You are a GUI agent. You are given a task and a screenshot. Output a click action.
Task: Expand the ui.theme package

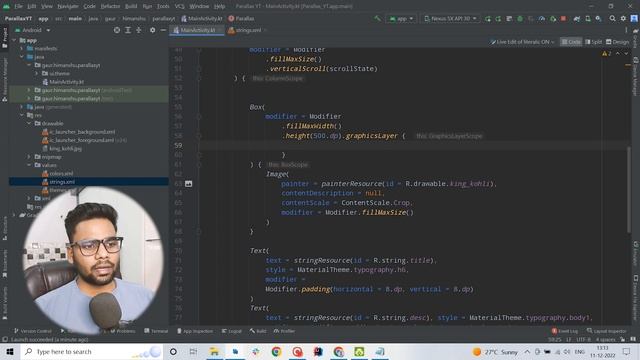coord(37,73)
